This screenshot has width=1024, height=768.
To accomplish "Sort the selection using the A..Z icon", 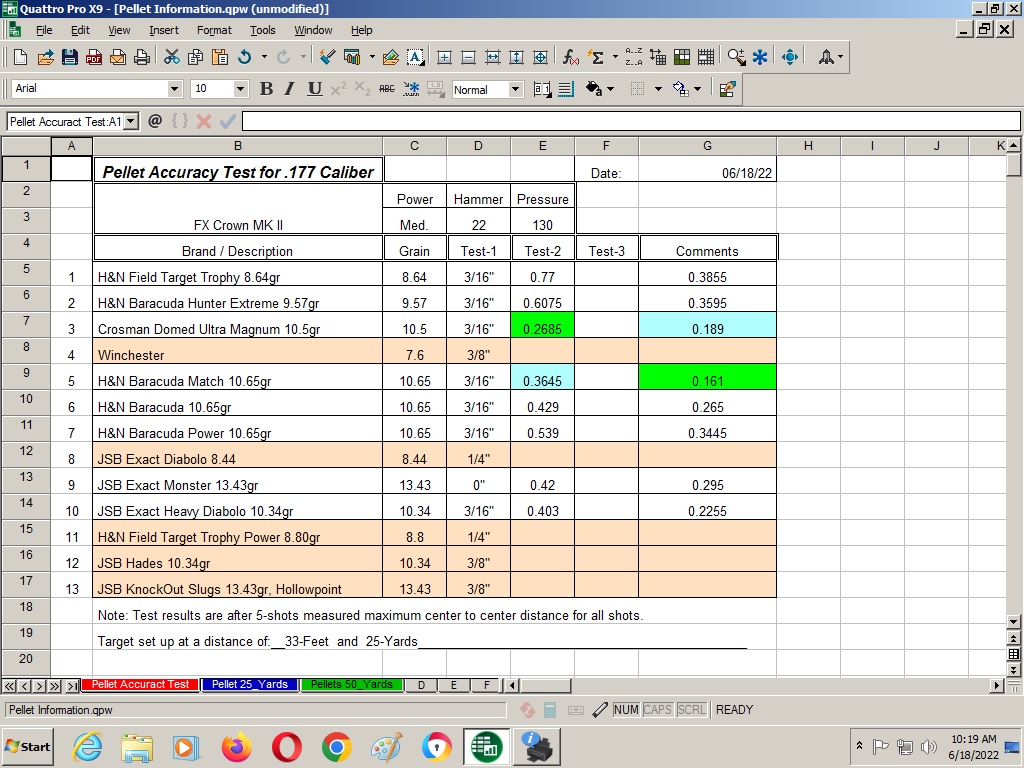I will 633,57.
